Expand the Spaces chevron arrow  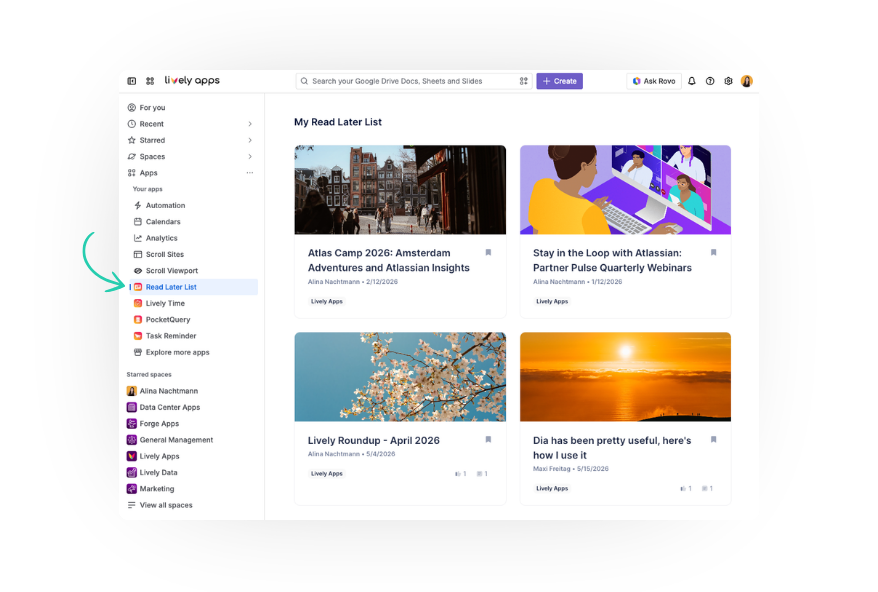pos(250,156)
